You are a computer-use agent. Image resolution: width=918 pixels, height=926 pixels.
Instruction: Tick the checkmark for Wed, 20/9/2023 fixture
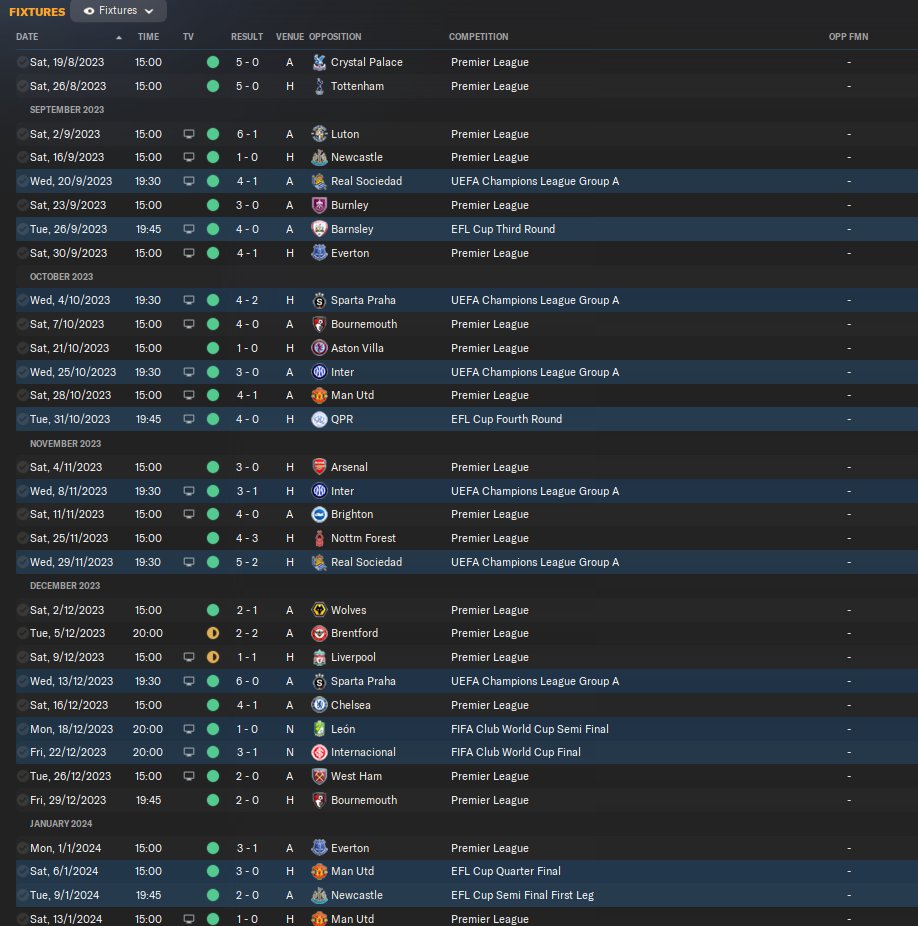[x=22, y=181]
